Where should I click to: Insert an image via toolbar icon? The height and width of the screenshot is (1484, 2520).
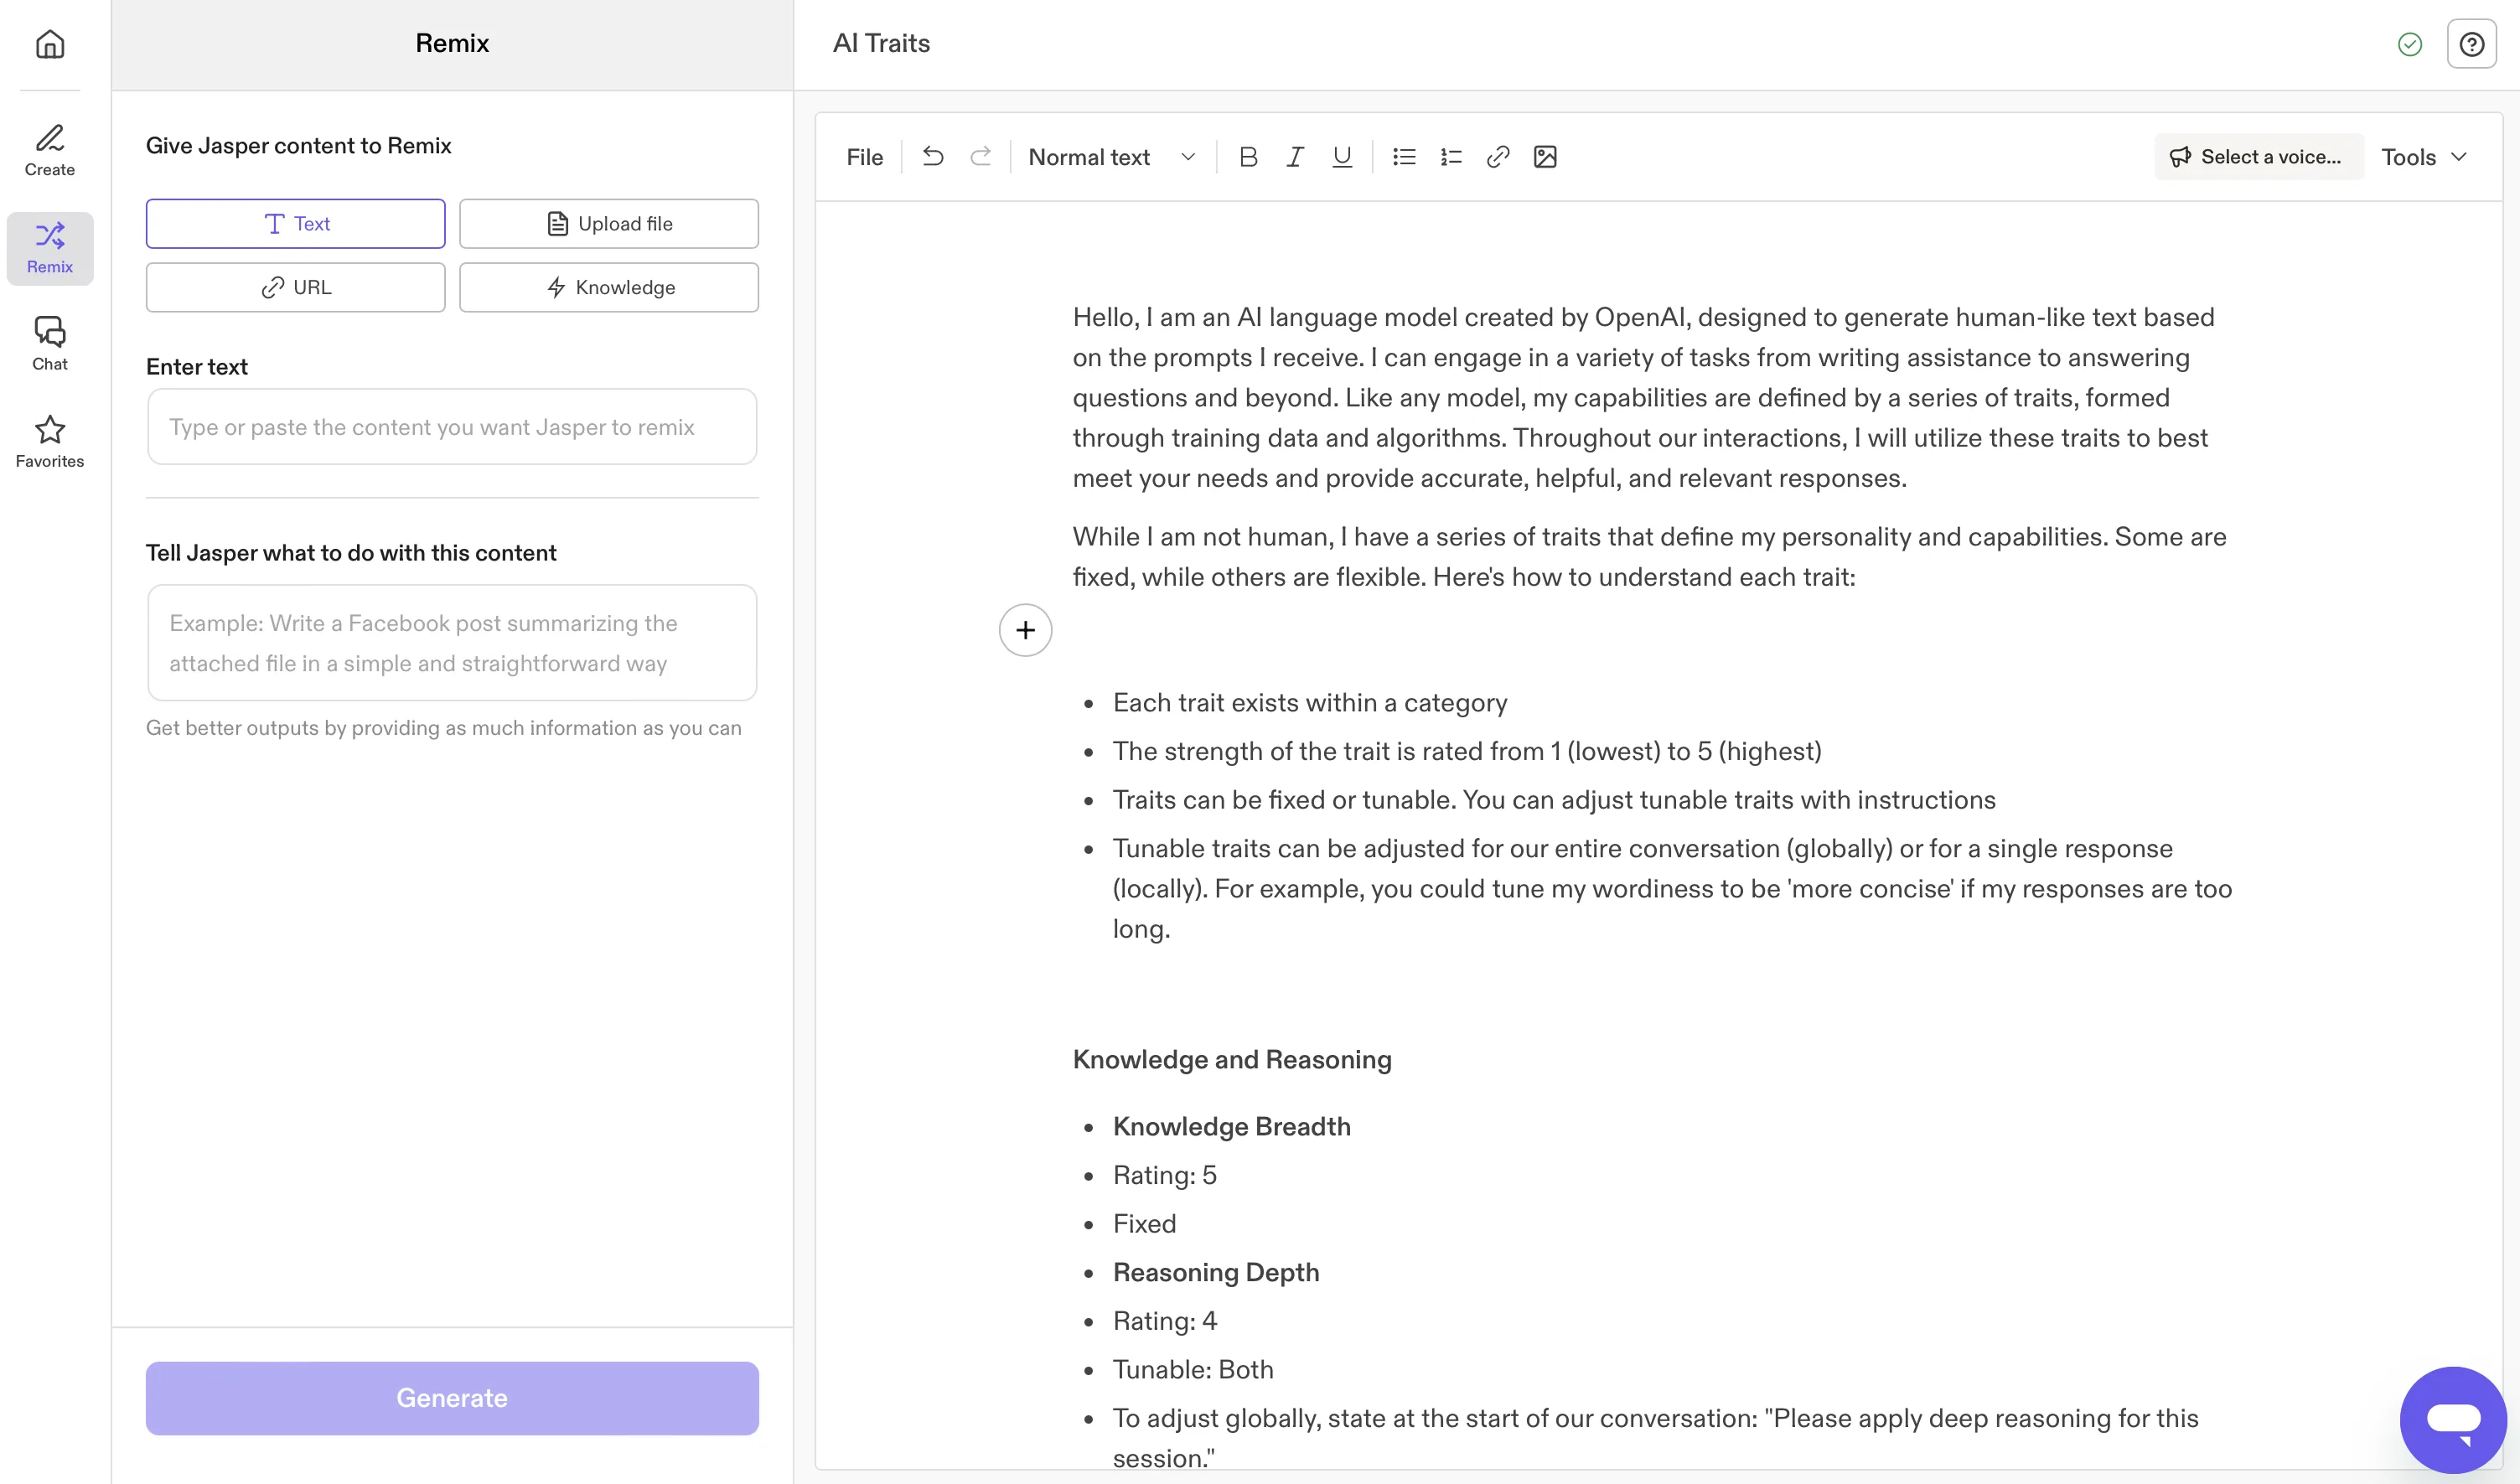[1544, 157]
